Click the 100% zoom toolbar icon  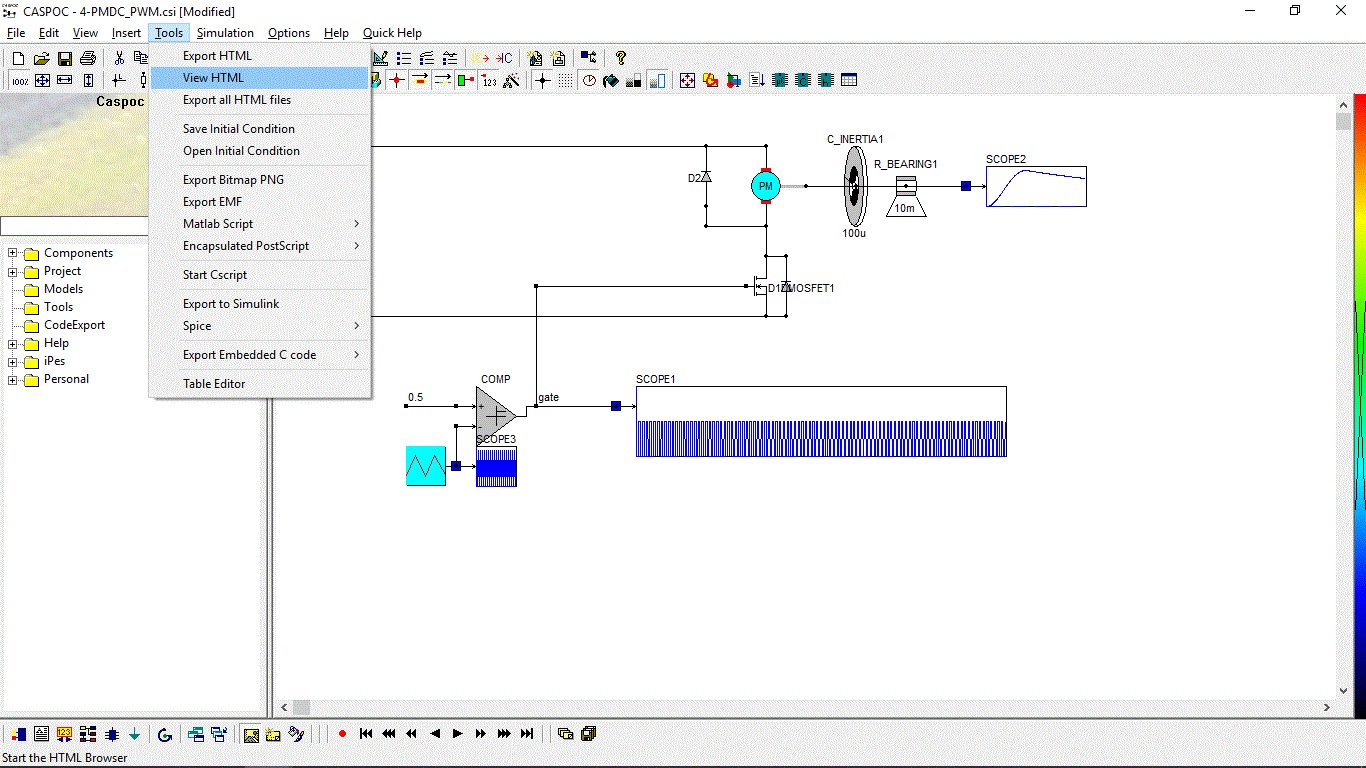tap(19, 80)
